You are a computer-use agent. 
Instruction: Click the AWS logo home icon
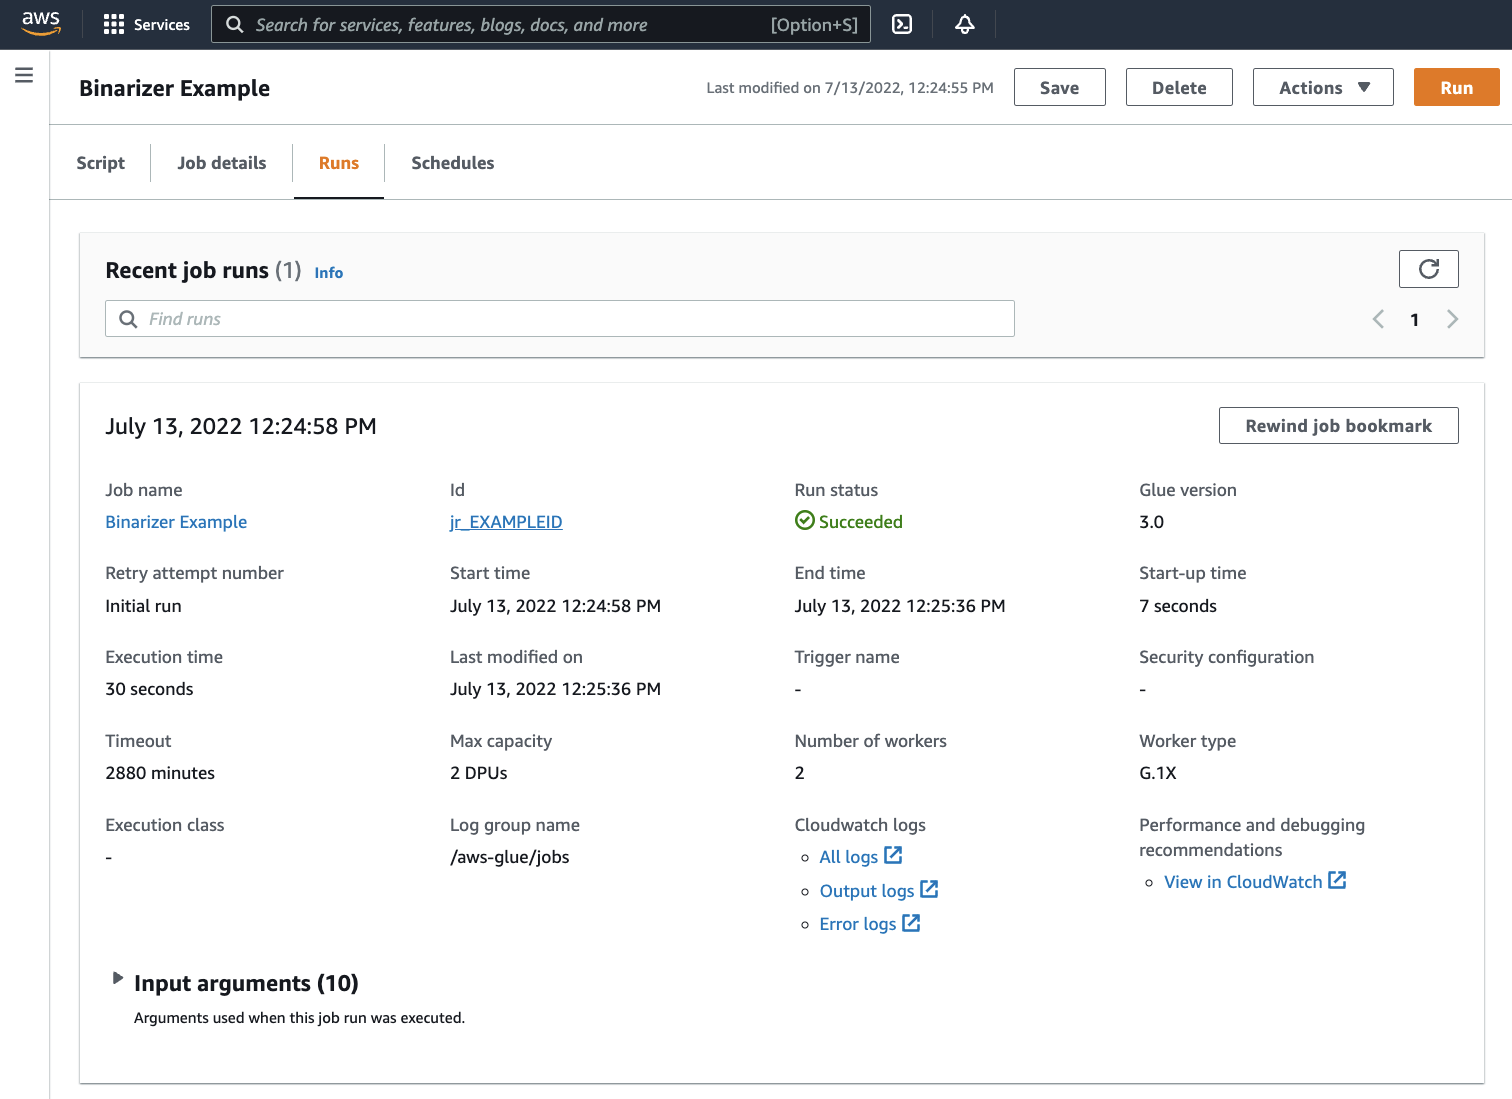41,24
